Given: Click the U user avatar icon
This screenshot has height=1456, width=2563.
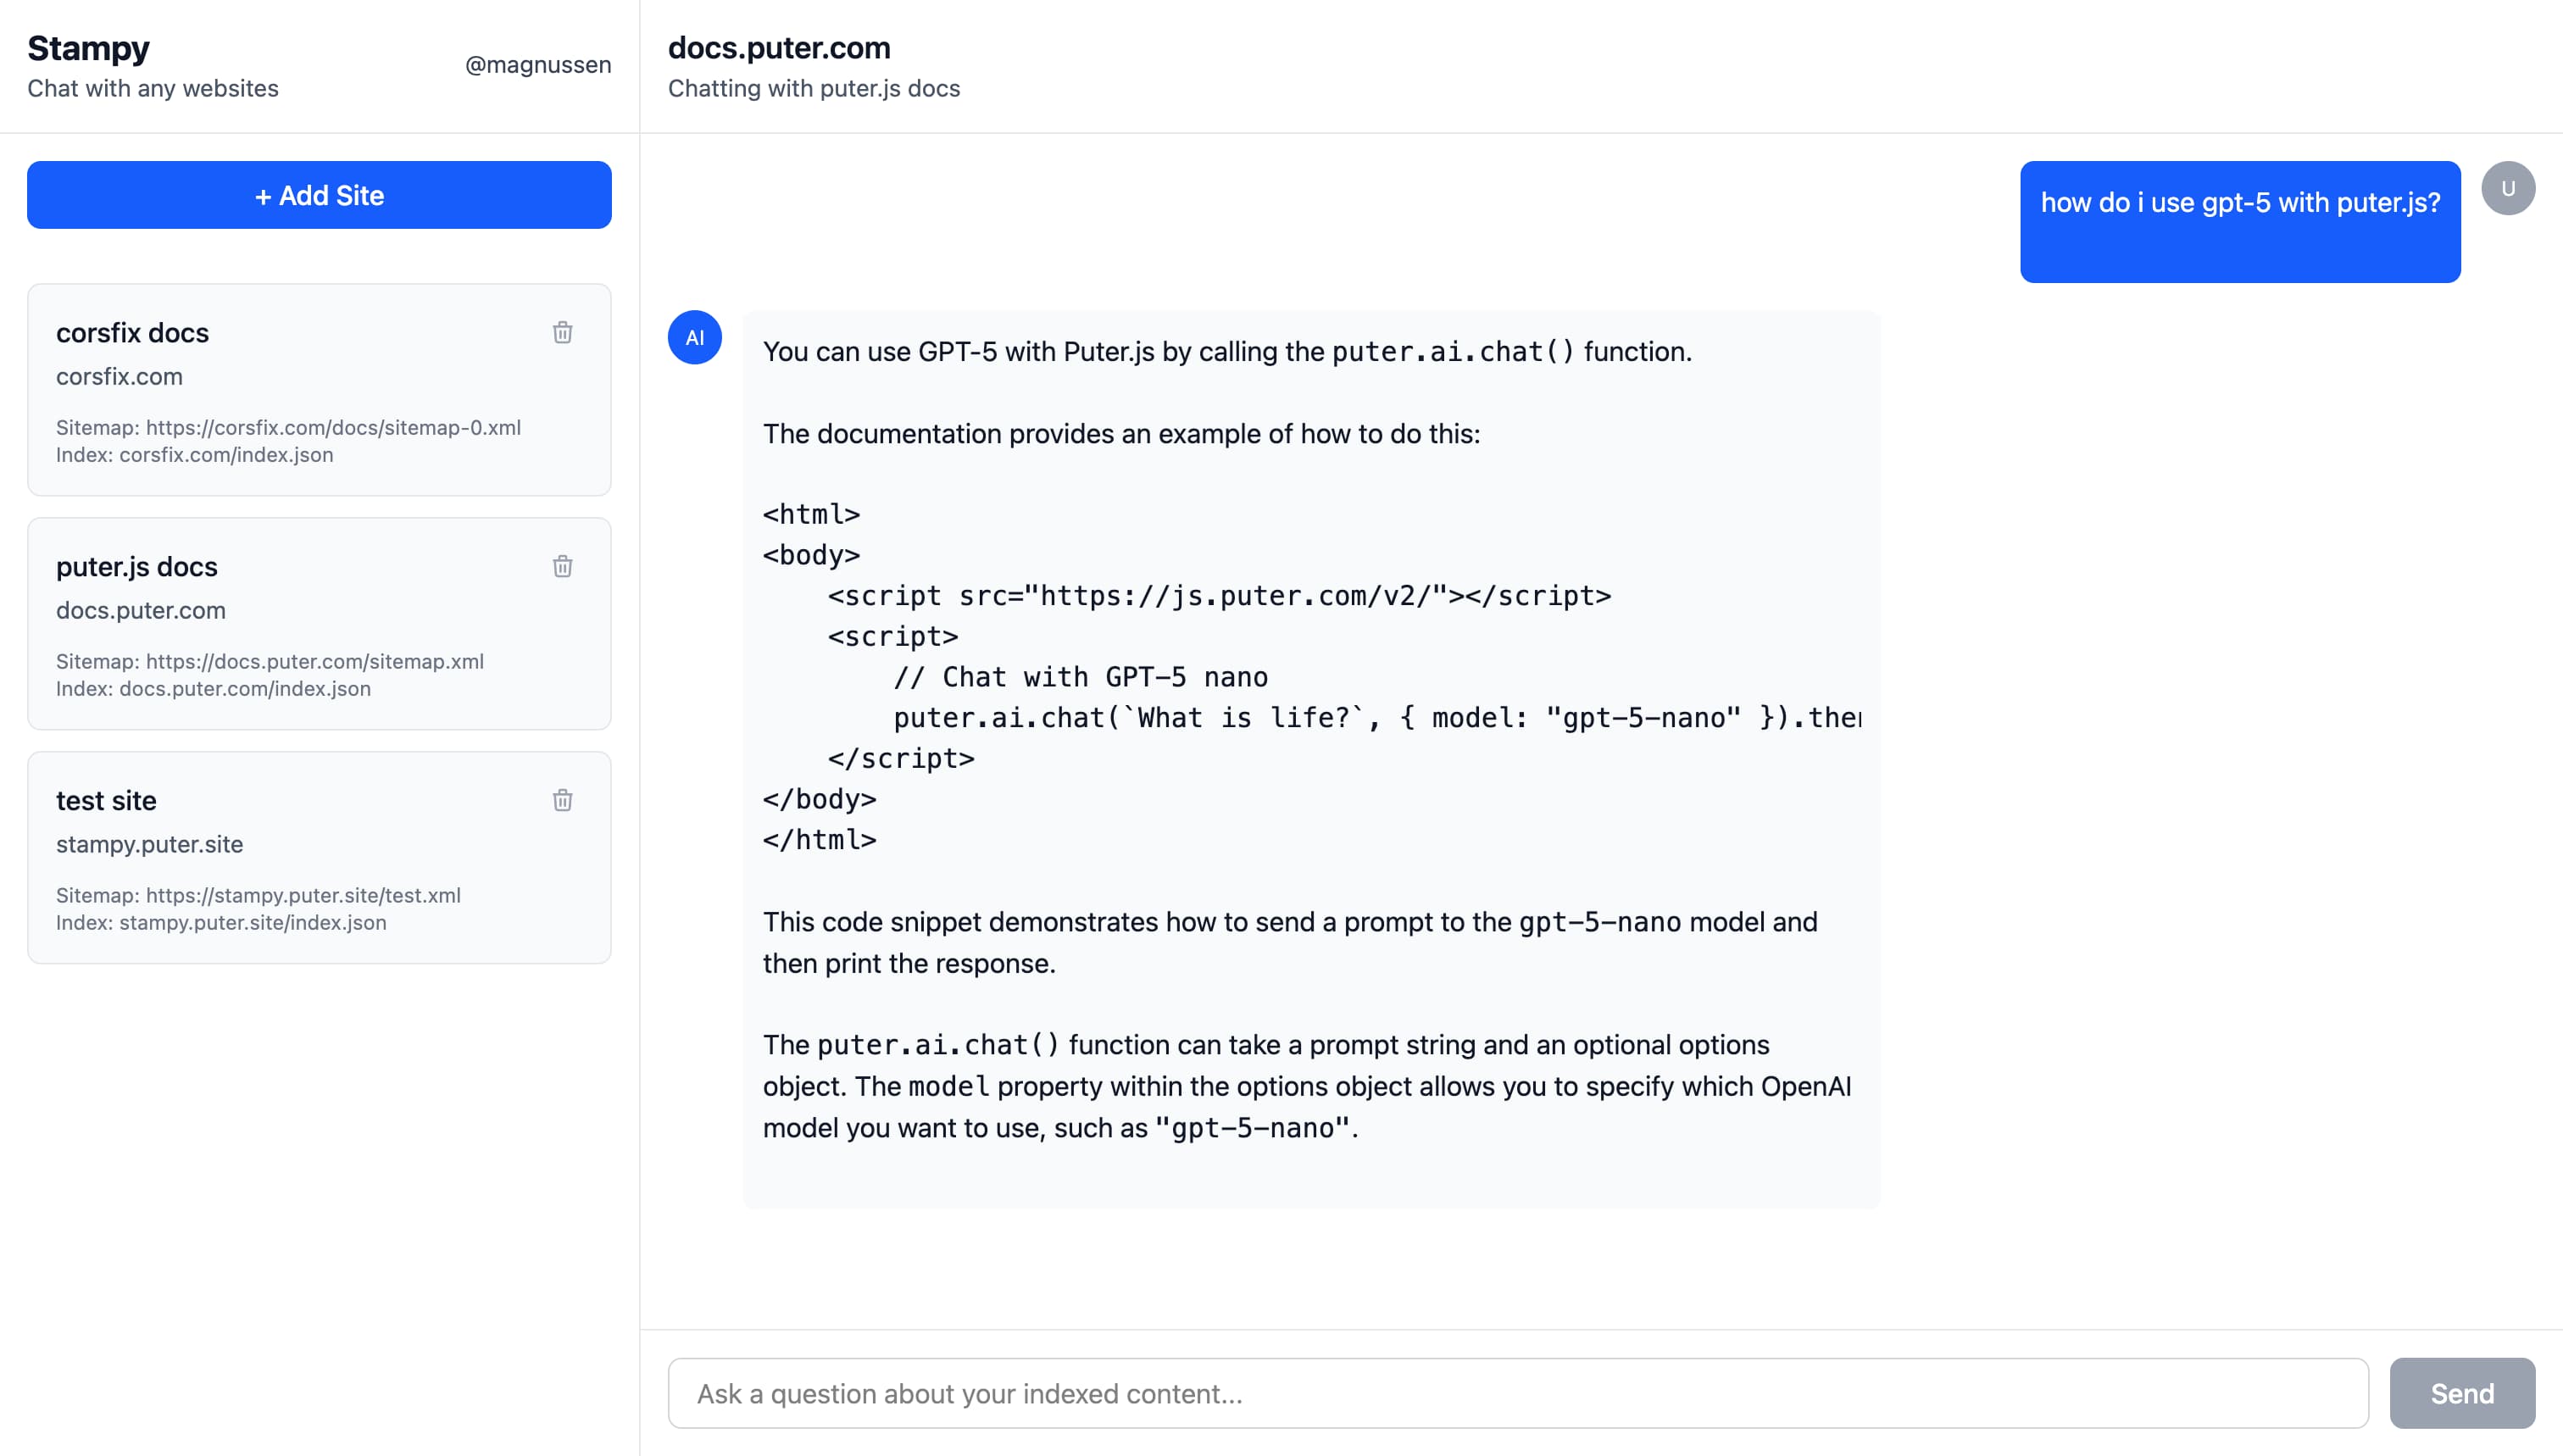Looking at the screenshot, I should tap(2508, 187).
